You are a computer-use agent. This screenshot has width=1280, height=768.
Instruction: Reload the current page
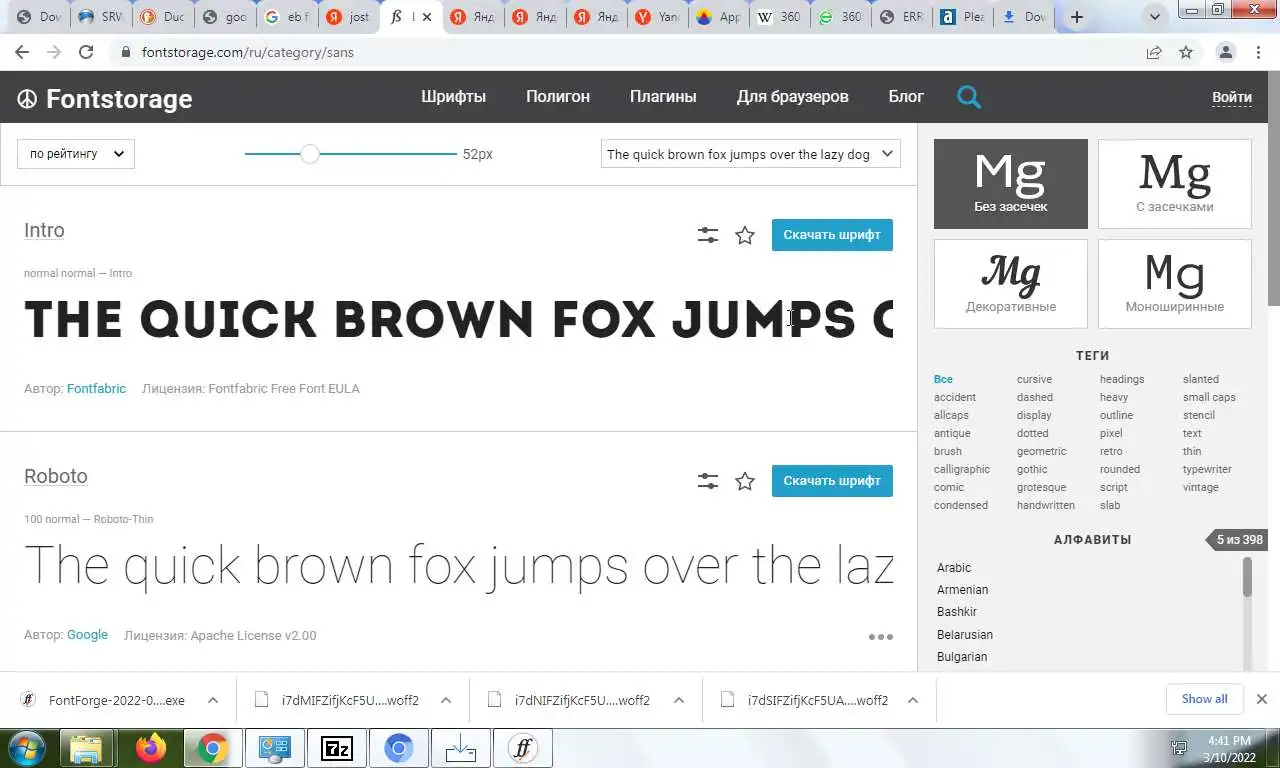click(x=86, y=52)
